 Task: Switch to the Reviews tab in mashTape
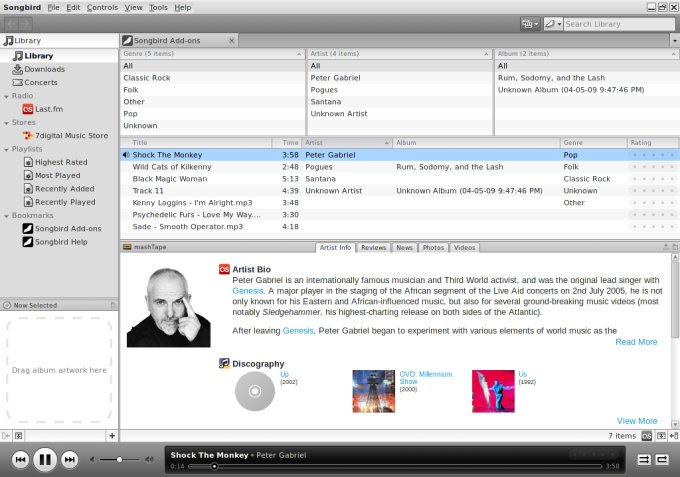(x=373, y=247)
